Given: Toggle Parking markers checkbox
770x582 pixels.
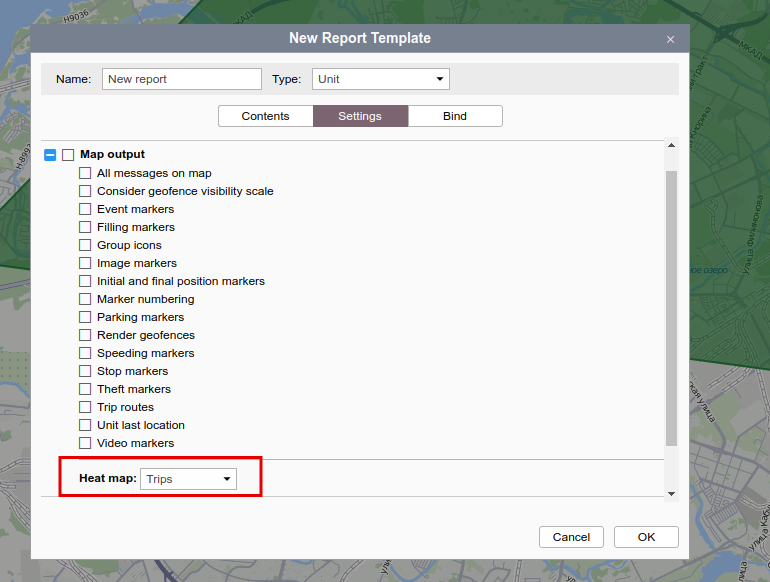Looking at the screenshot, I should click(85, 317).
